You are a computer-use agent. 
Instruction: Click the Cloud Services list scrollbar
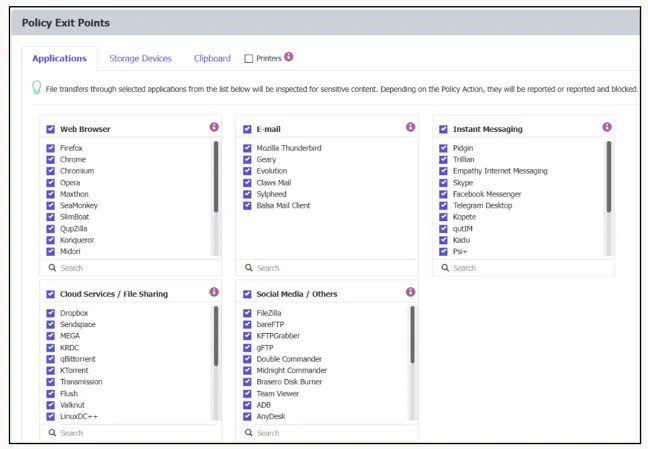click(216, 336)
